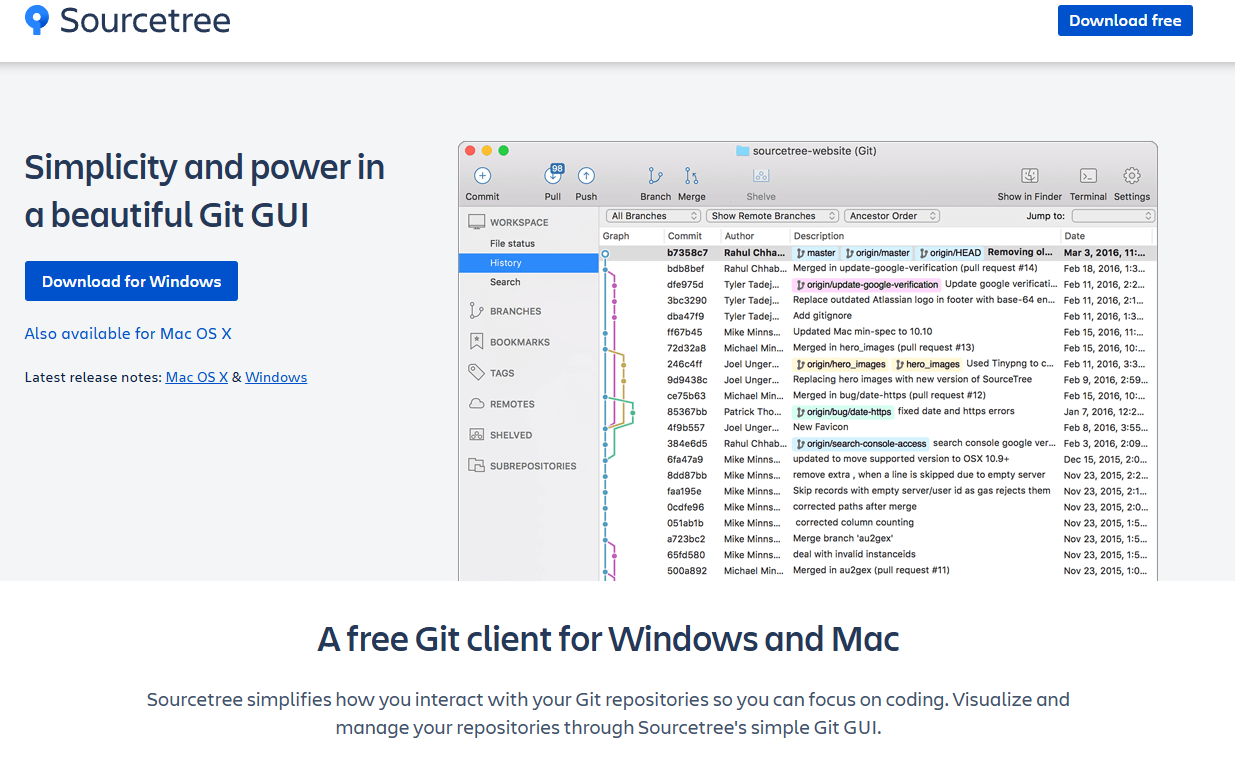Click the Merge toolbar icon
The image size is (1235, 764).
click(691, 176)
